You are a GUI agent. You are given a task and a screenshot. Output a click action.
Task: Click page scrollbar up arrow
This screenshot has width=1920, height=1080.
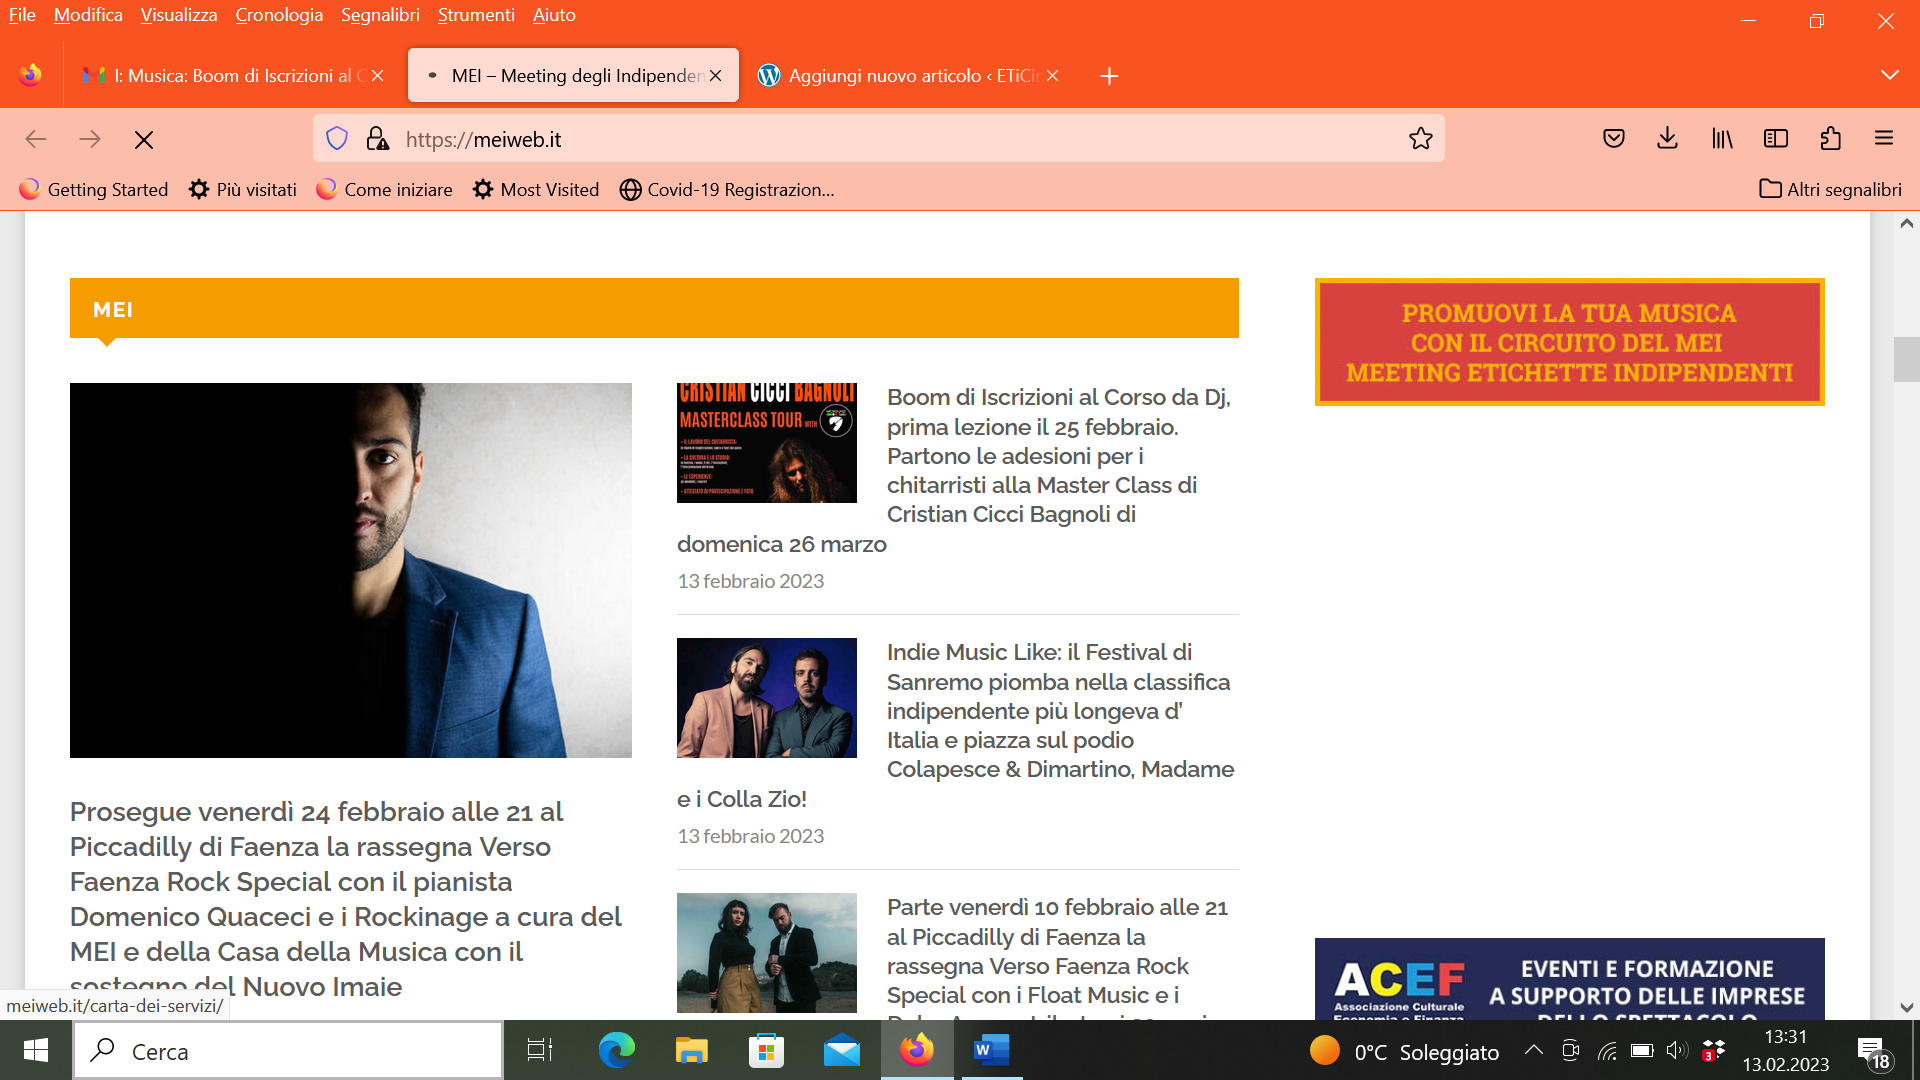tap(1906, 224)
